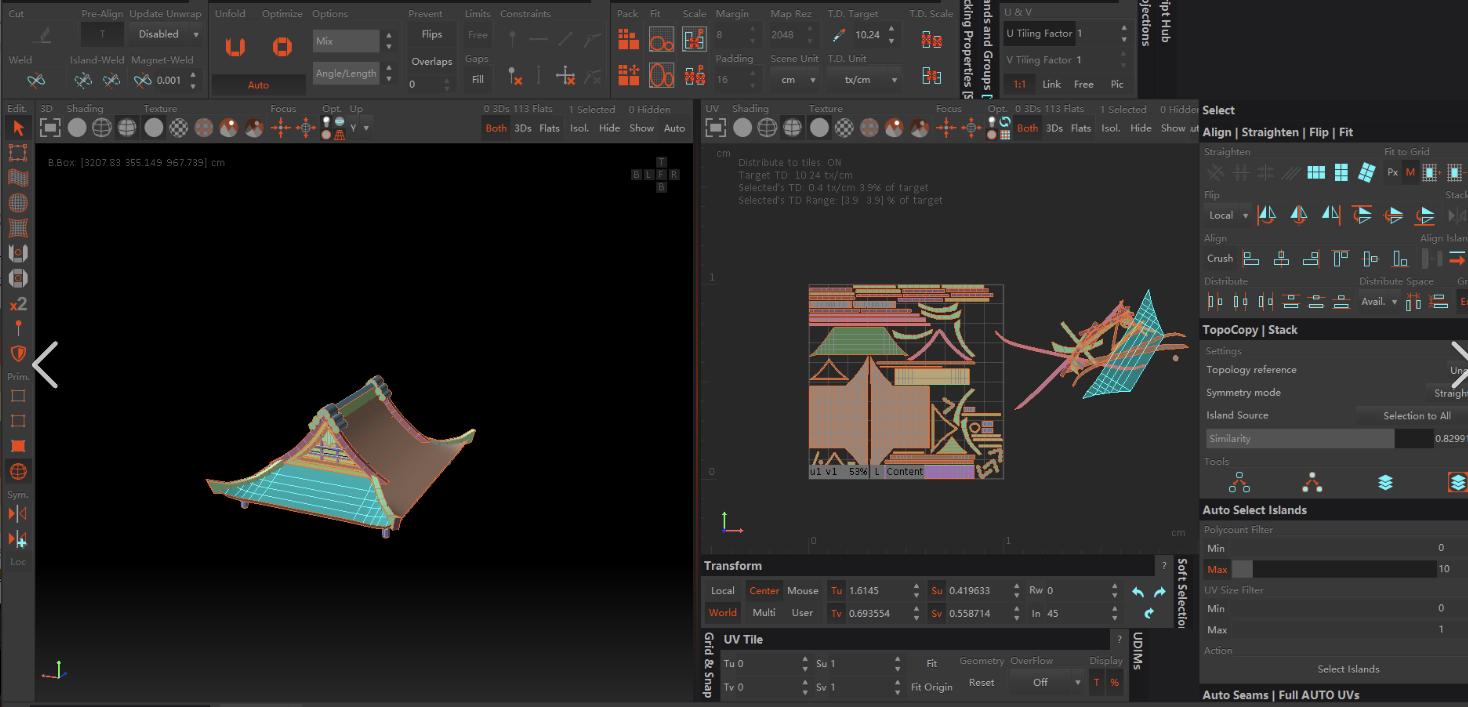1468x707 pixels.
Task: Click the Auto unfold button
Action: (258, 85)
